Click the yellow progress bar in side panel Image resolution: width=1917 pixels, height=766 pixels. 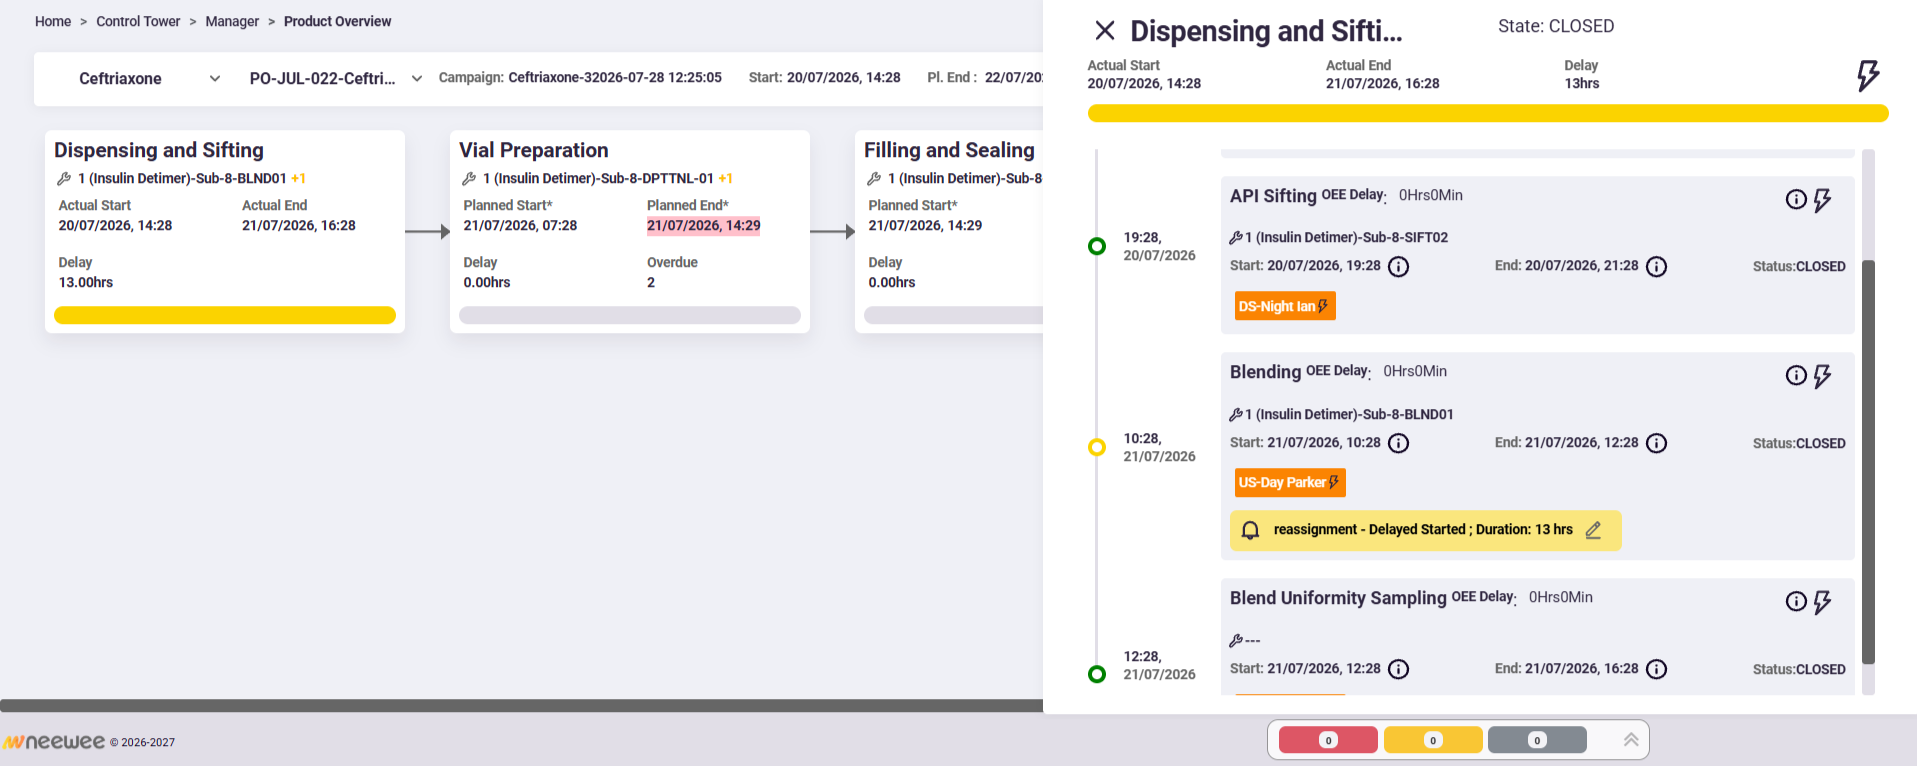pos(1488,113)
